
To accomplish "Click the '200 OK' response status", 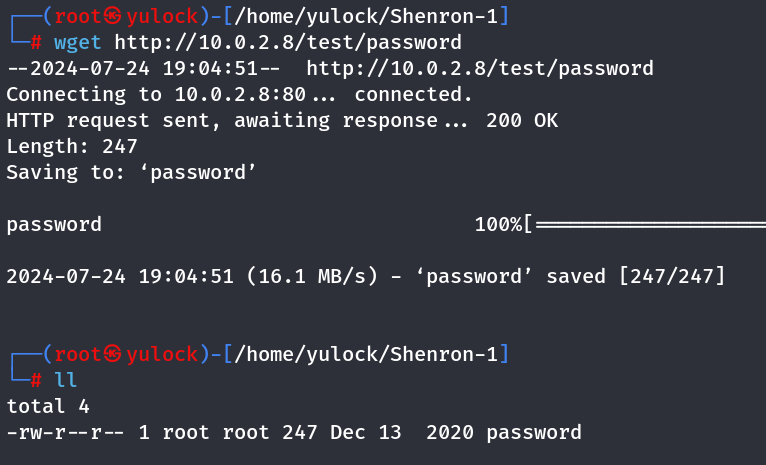I will [522, 120].
